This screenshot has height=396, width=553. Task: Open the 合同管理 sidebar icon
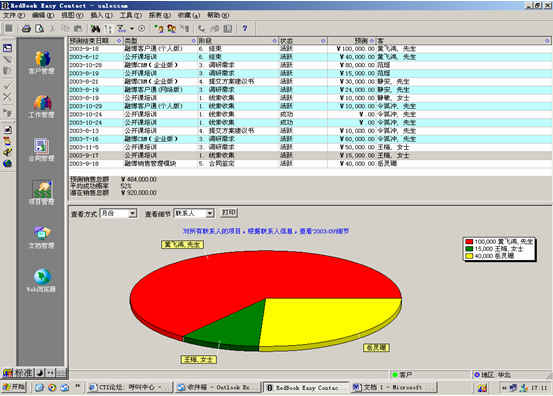pos(42,150)
